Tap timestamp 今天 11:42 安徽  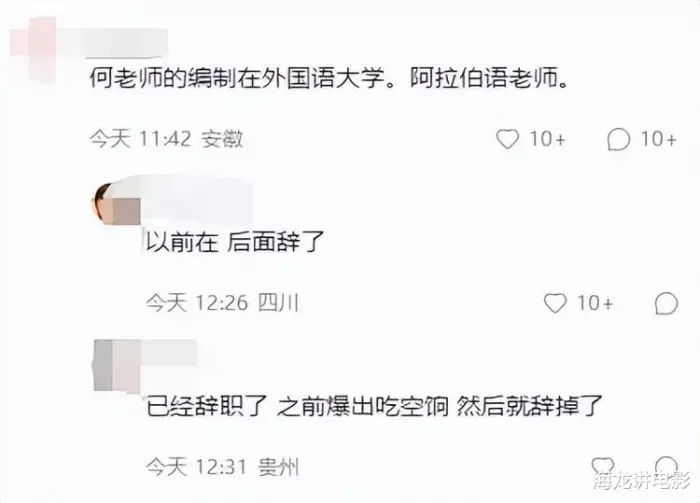[x=167, y=139]
